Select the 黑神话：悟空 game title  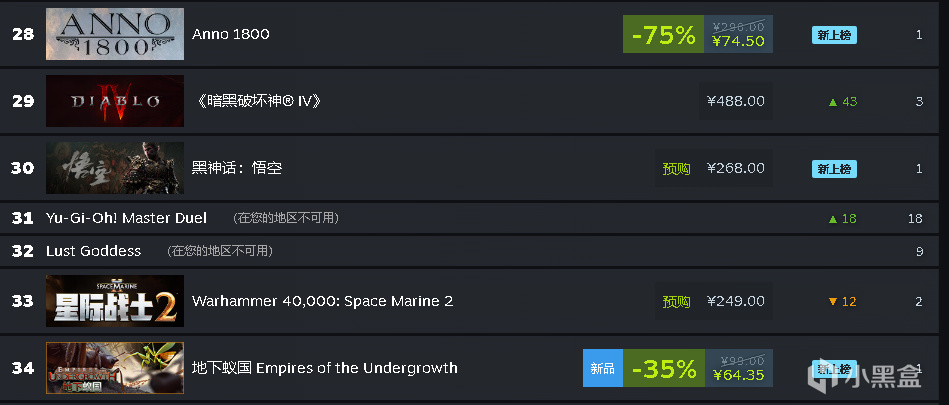tap(237, 167)
